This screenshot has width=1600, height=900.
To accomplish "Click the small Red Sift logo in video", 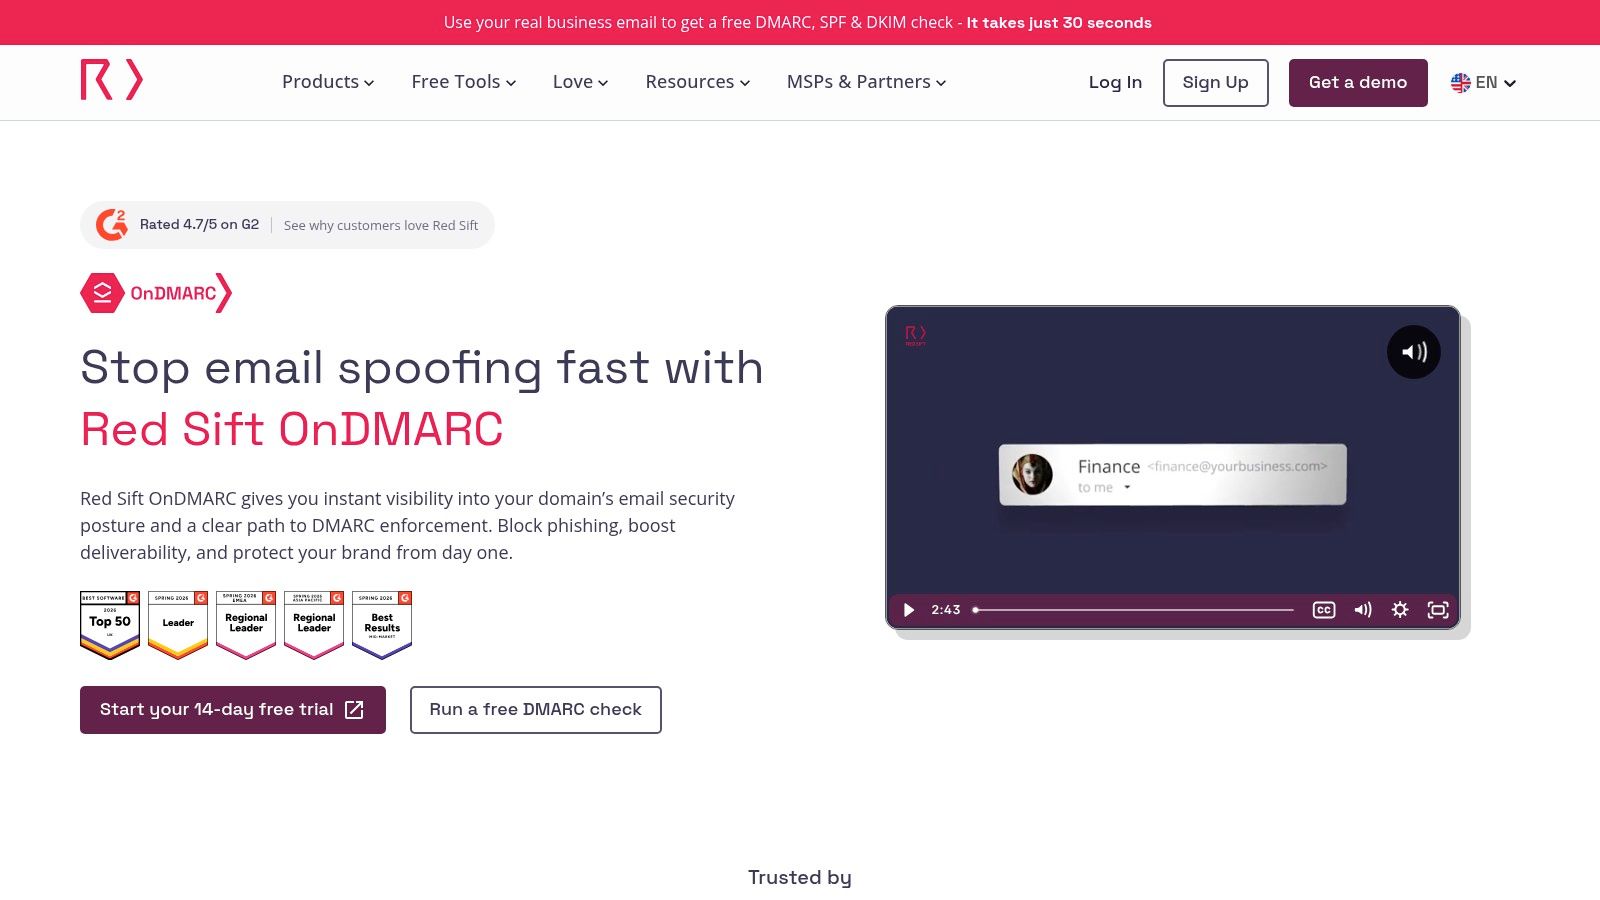I will (x=915, y=335).
